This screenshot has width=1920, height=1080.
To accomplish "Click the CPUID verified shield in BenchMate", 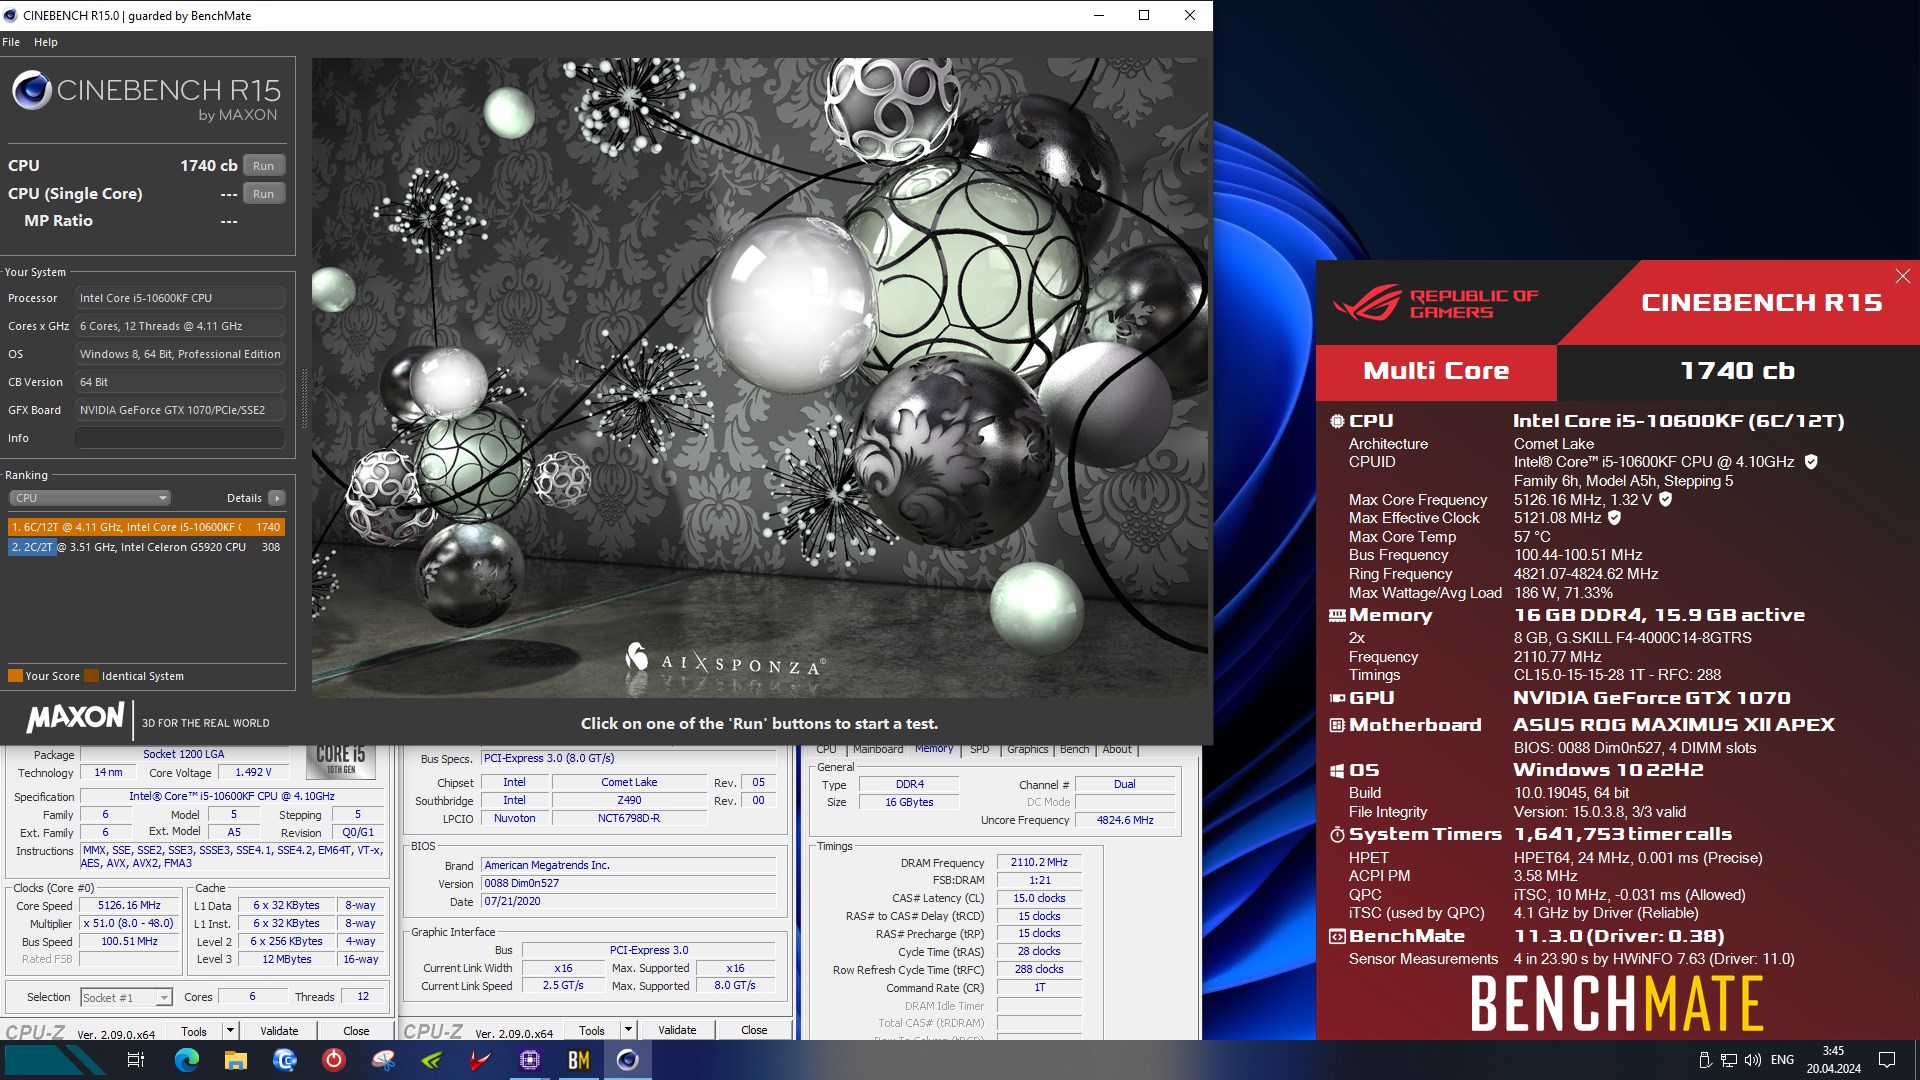I will (x=1811, y=462).
